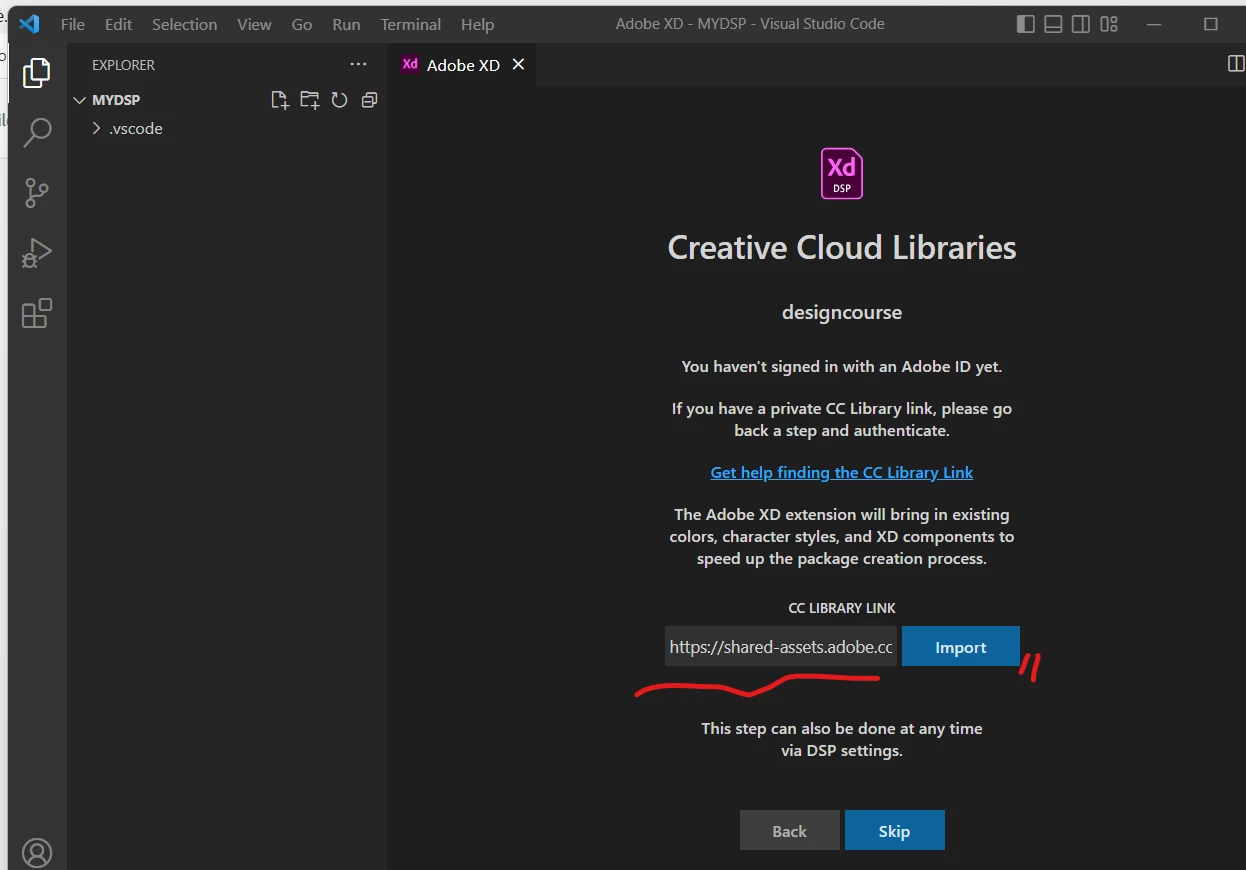Open the Edit menu
This screenshot has width=1246, height=870.
tap(118, 24)
